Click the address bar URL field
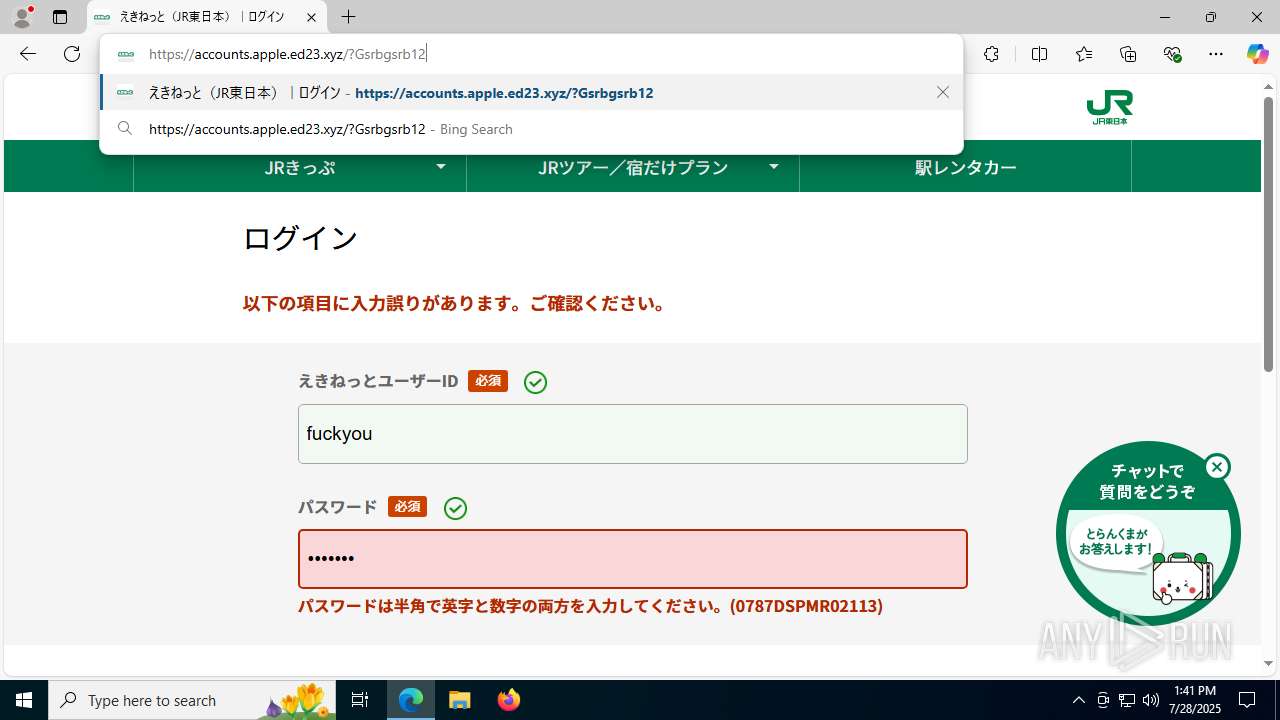Screen dimensions: 1280x720 pos(530,54)
